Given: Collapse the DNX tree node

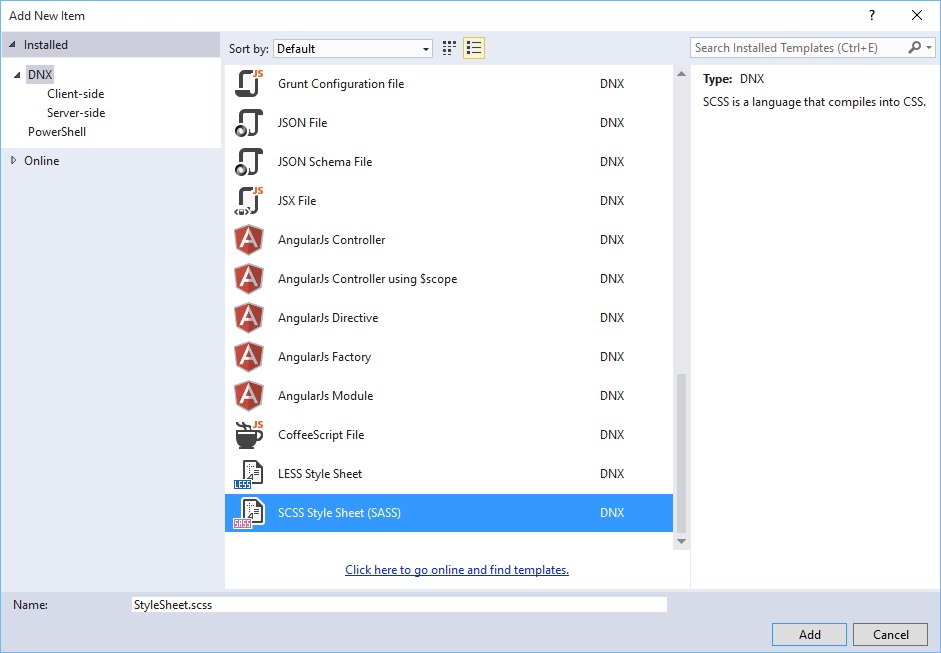Looking at the screenshot, I should point(17,75).
